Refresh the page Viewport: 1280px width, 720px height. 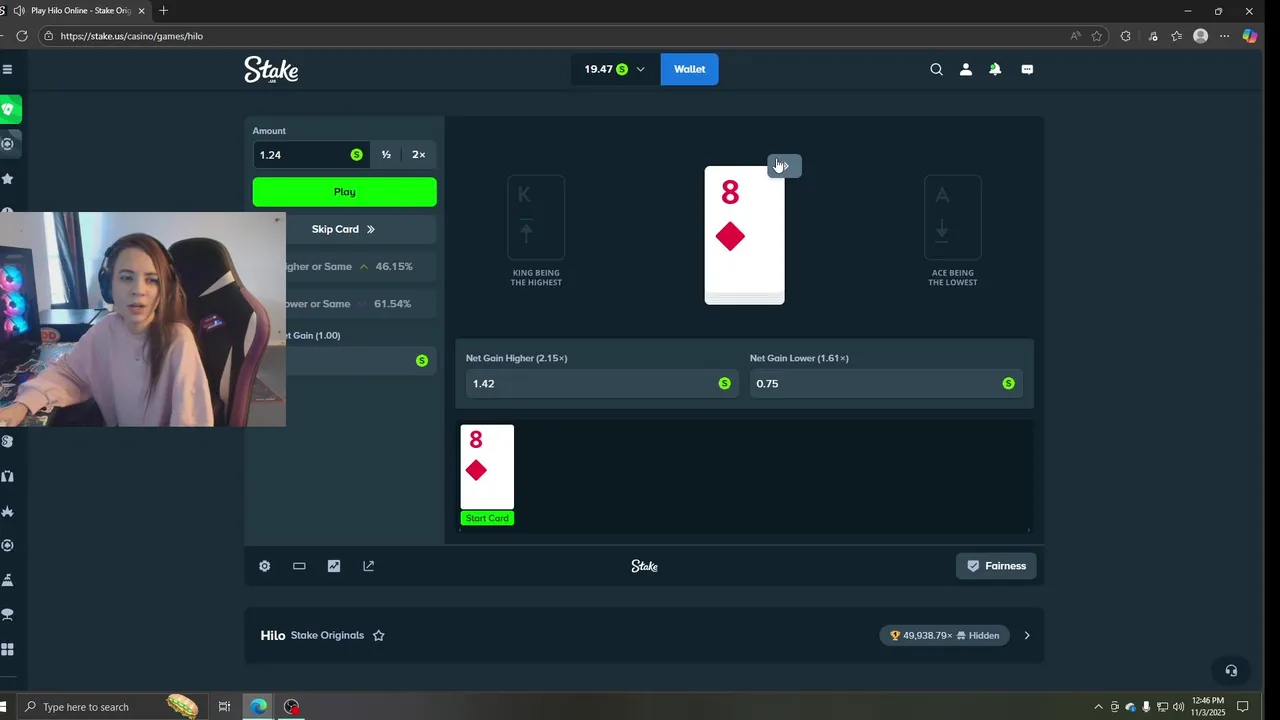tap(21, 36)
